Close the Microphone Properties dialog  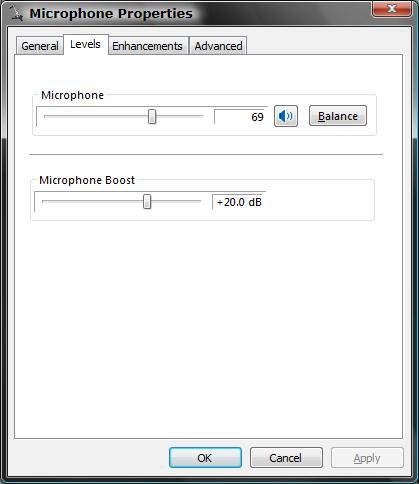click(392, 8)
